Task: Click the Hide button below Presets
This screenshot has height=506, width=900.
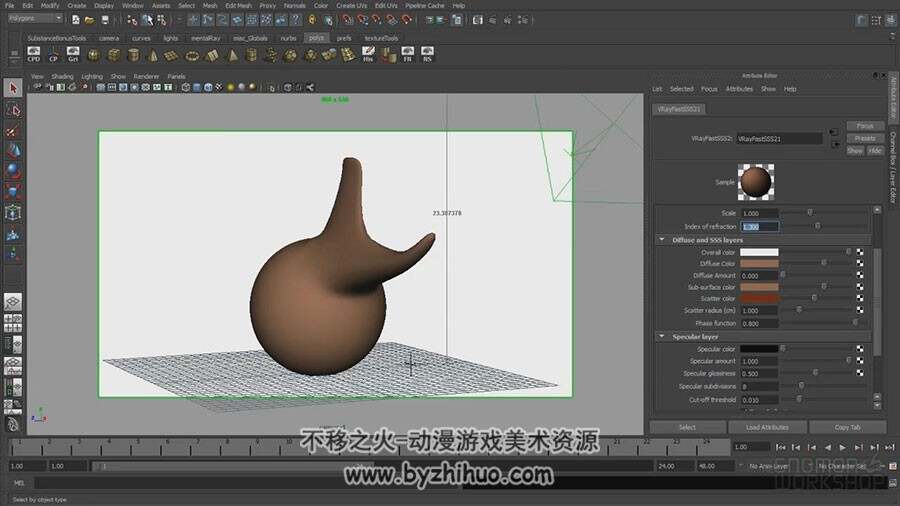Action: tap(875, 150)
